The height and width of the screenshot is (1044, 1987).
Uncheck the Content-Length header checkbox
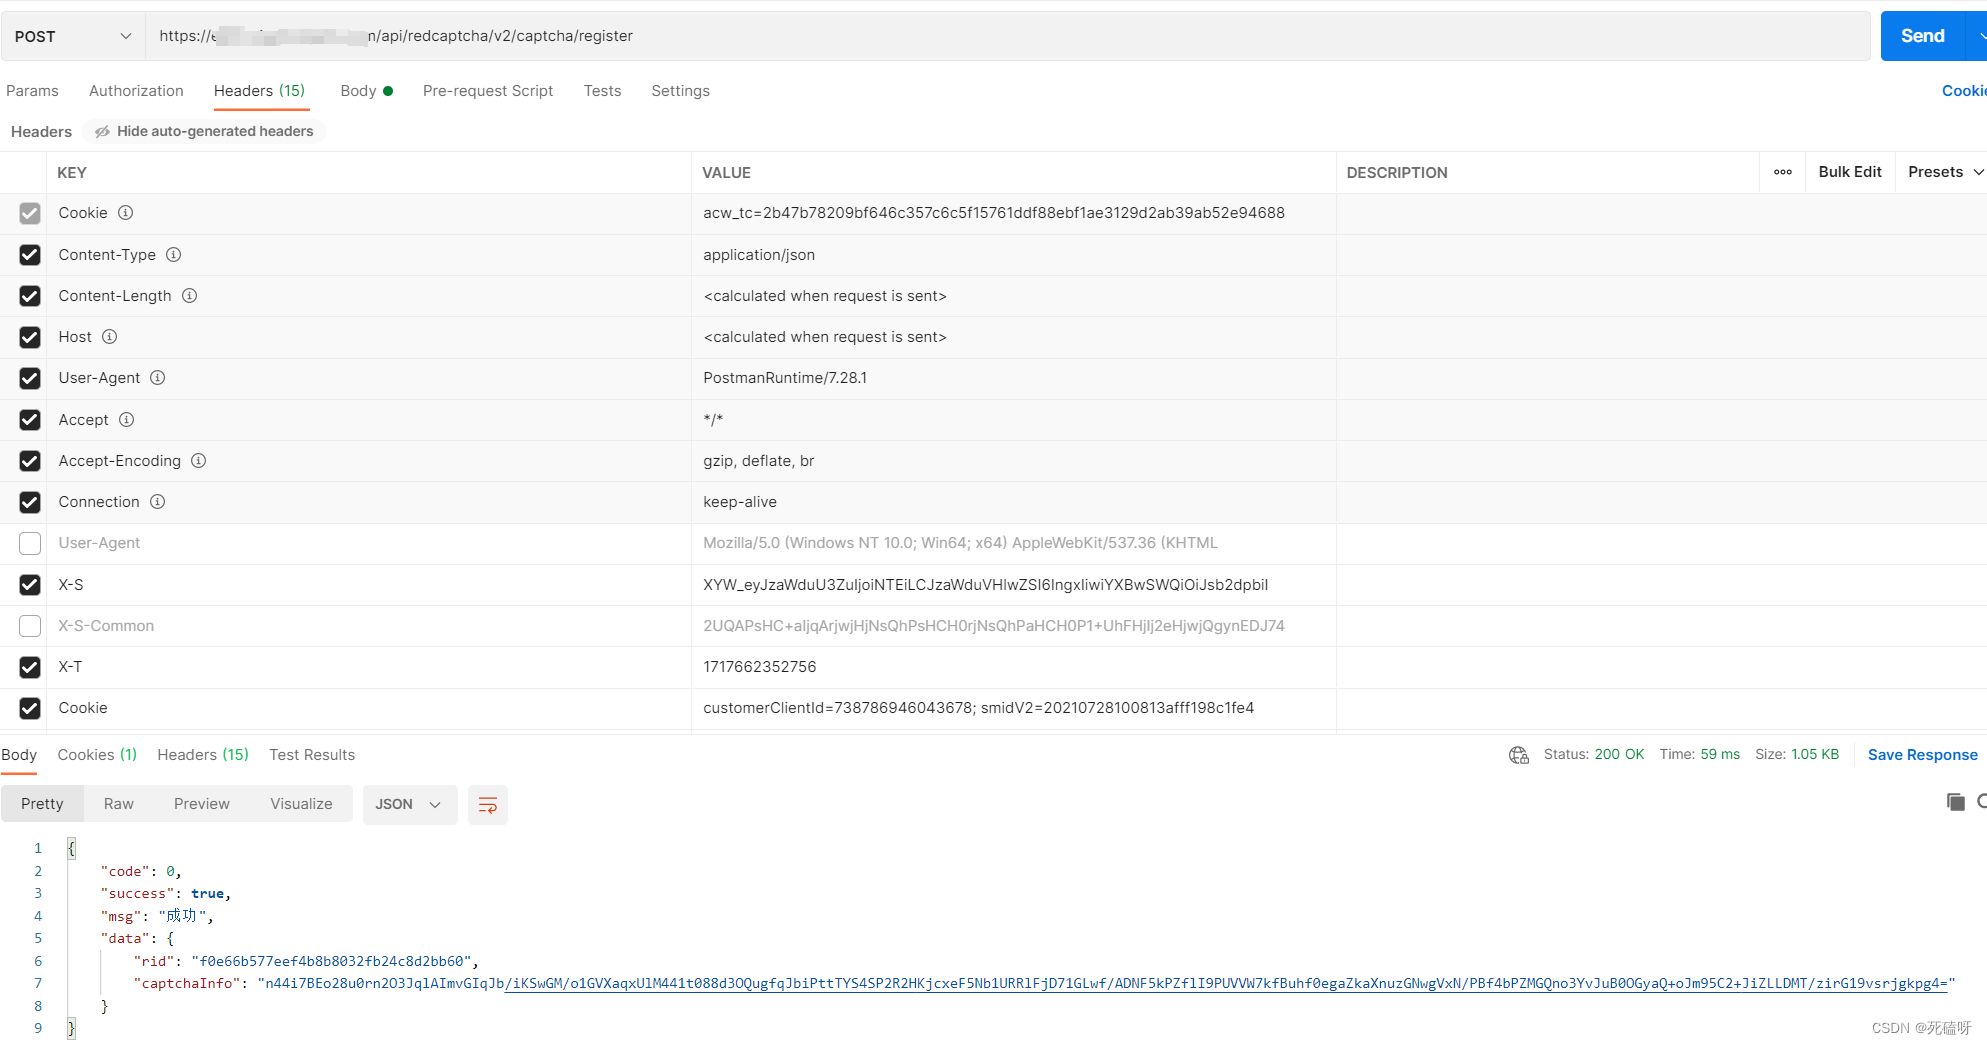pos(30,296)
